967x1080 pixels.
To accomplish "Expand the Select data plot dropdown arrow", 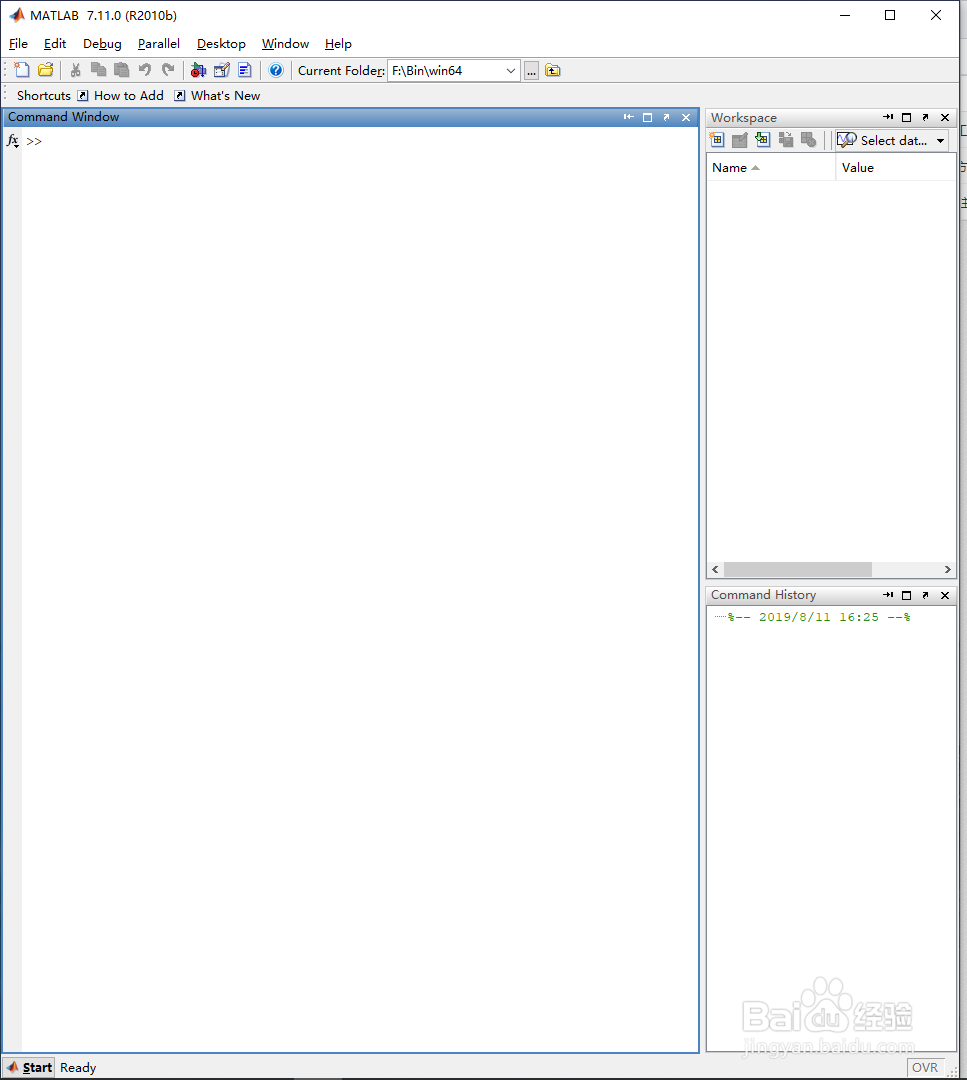I will click(940, 141).
